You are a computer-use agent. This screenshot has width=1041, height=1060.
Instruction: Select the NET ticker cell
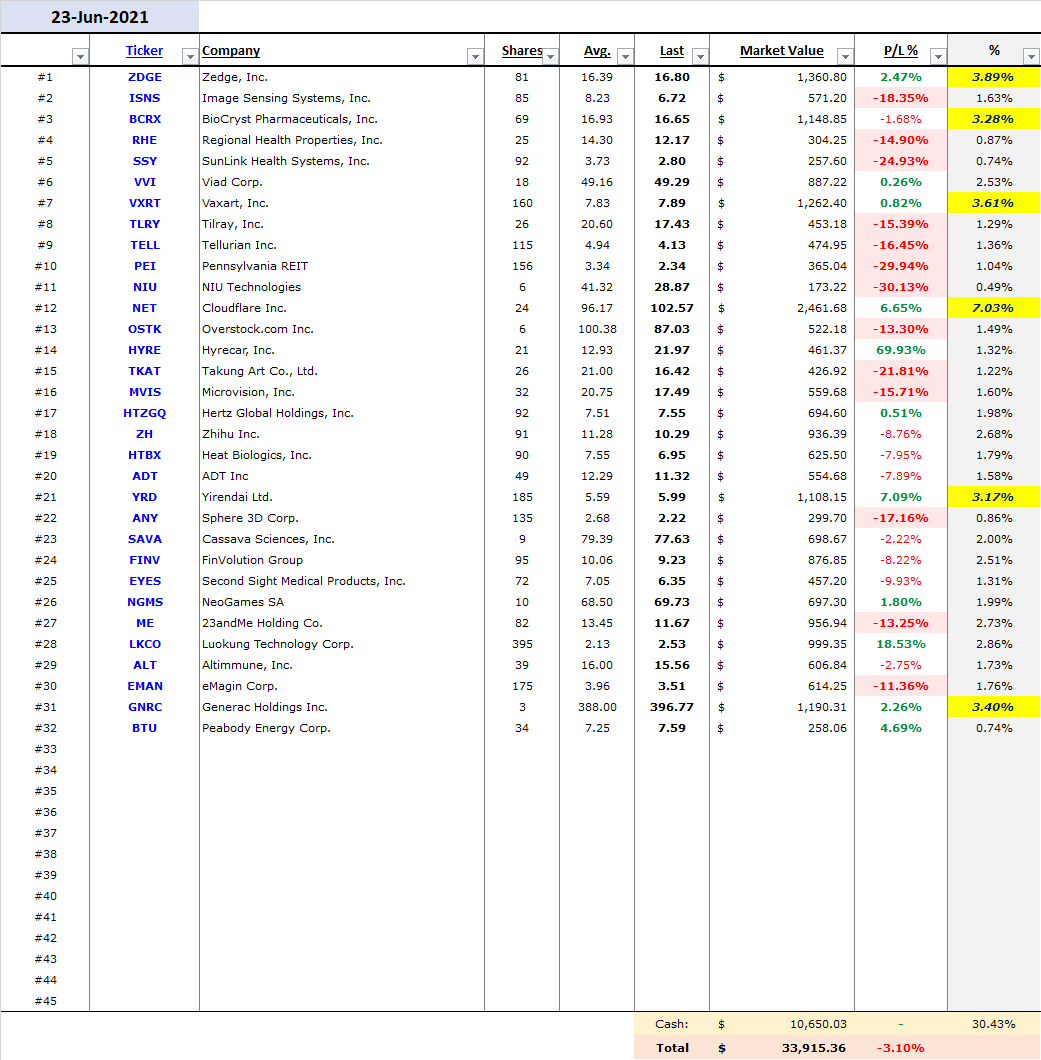tap(145, 308)
